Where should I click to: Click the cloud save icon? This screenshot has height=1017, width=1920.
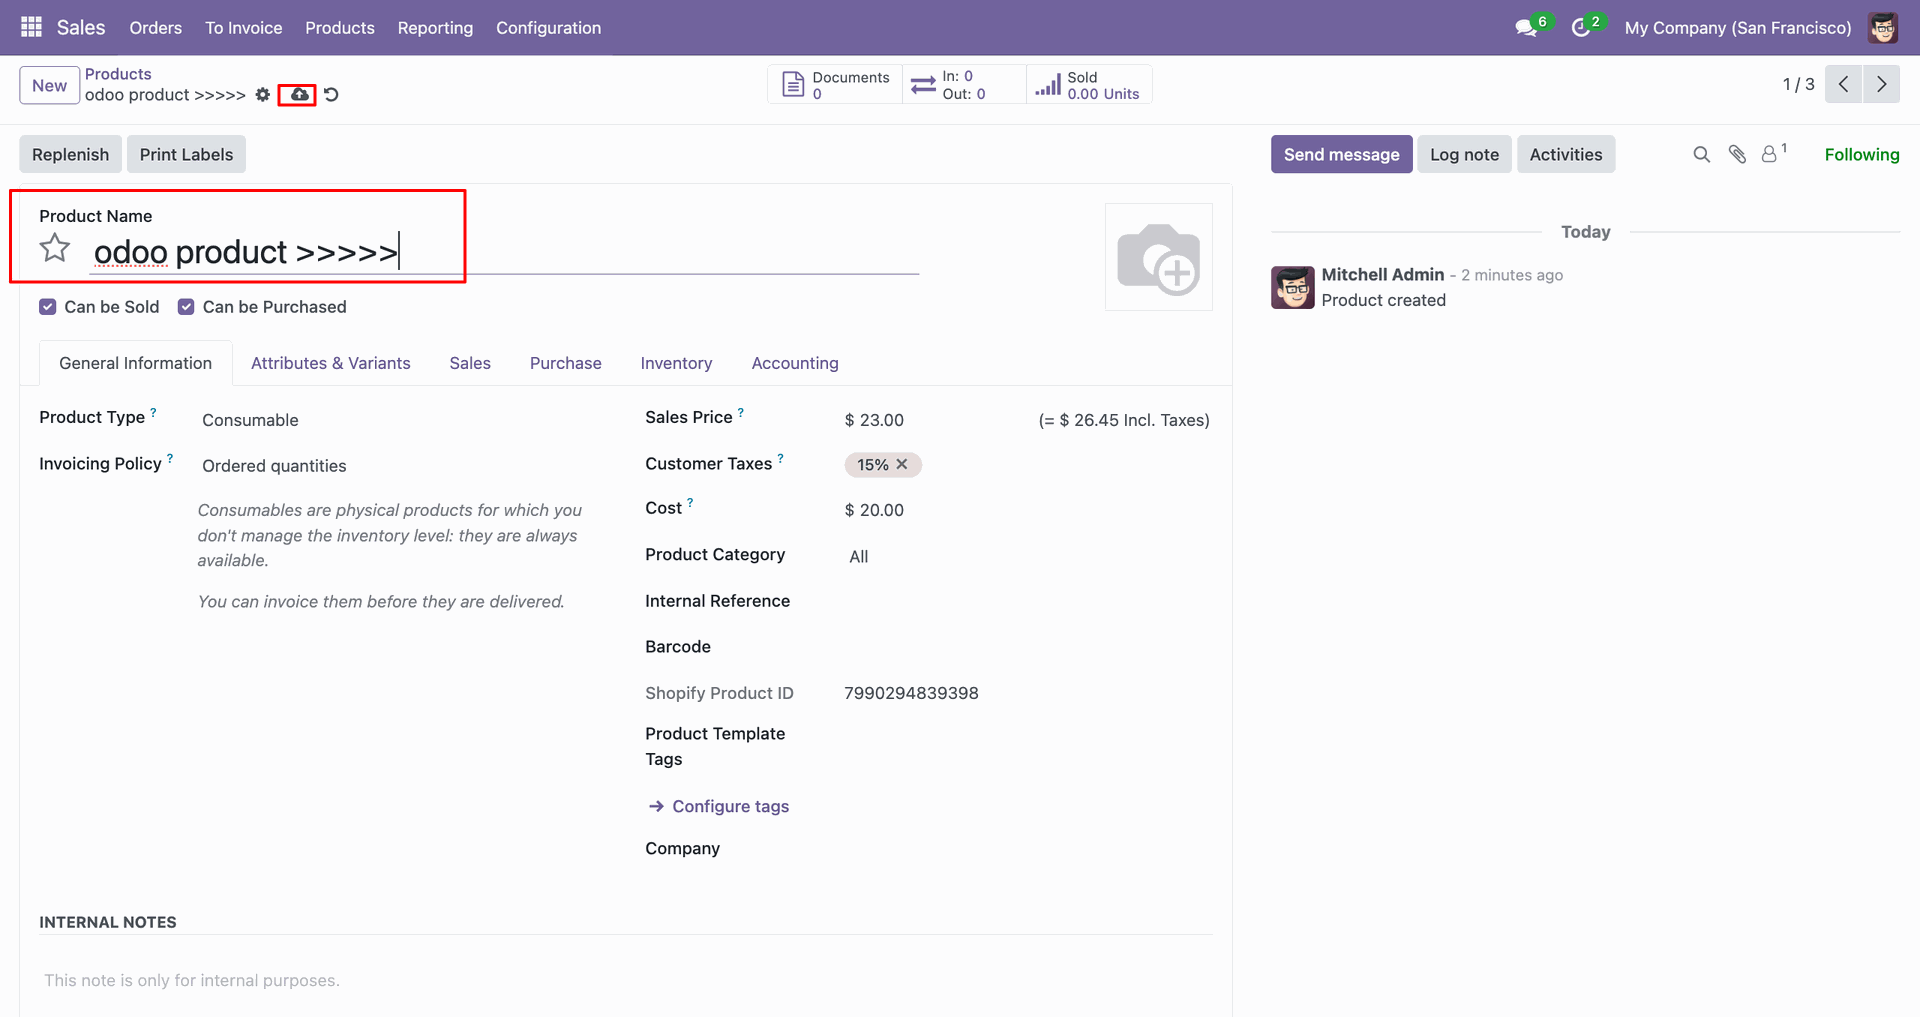coord(299,94)
